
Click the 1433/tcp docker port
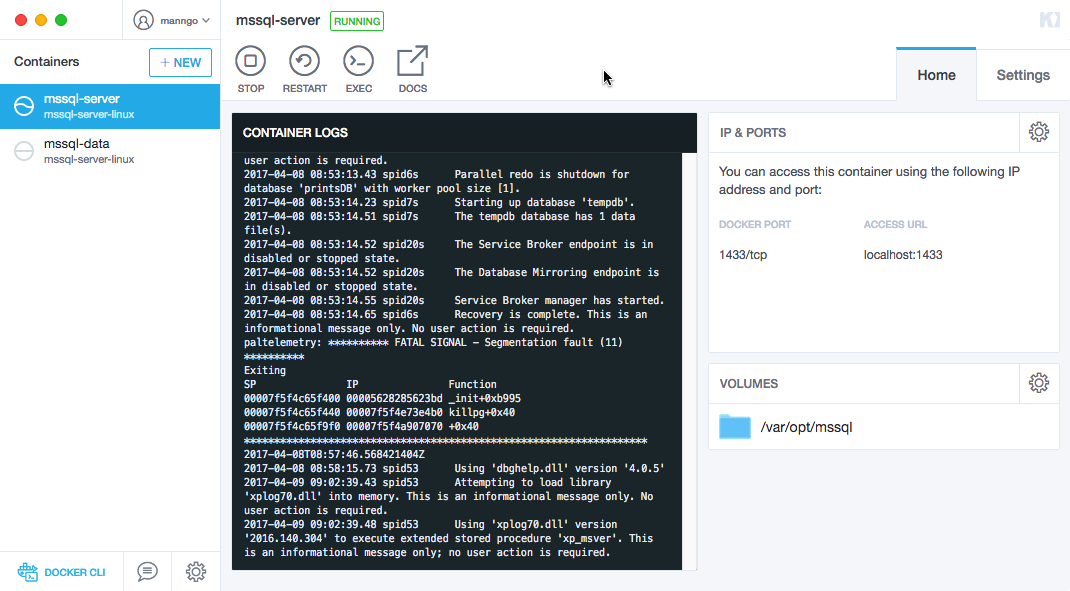click(743, 255)
